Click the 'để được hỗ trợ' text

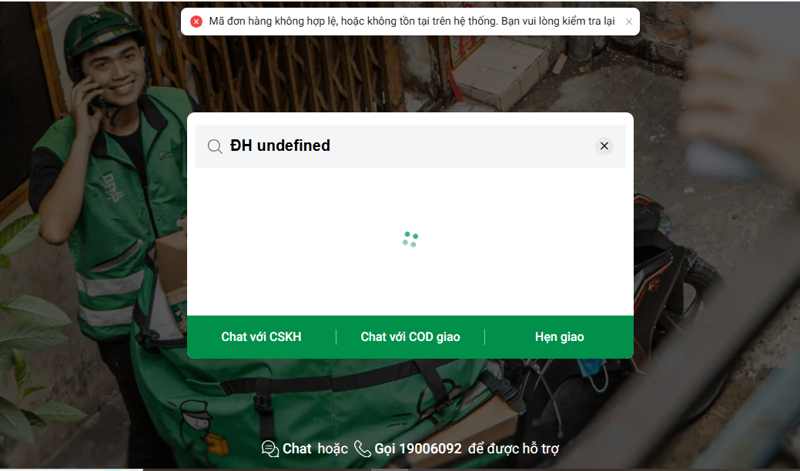(514, 449)
